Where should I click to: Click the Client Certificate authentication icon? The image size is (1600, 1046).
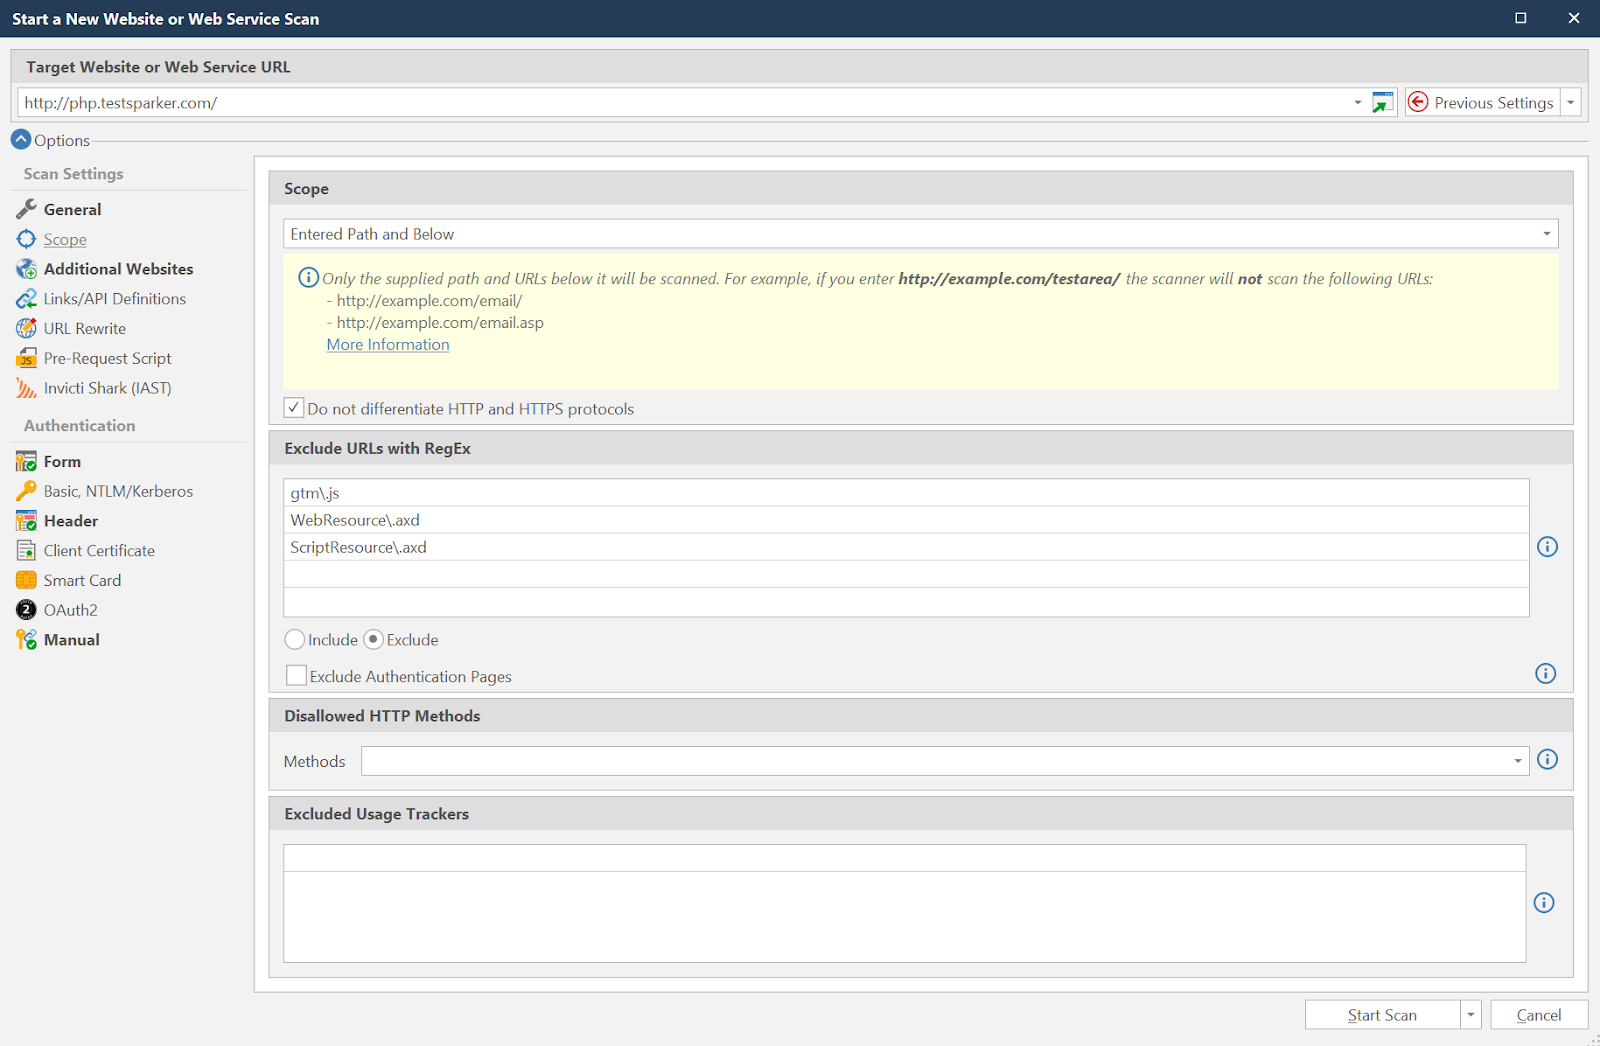coord(26,550)
